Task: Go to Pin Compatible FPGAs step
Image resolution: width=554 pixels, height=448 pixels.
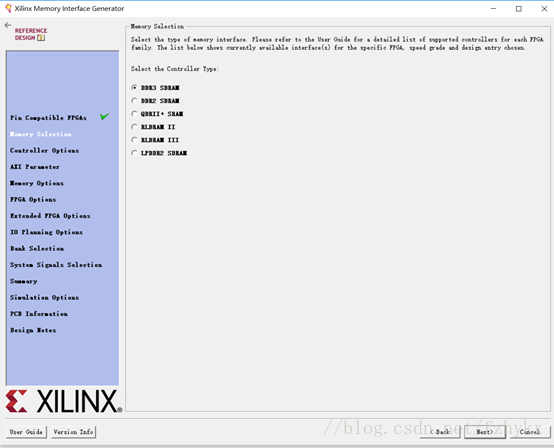Action: pos(48,118)
